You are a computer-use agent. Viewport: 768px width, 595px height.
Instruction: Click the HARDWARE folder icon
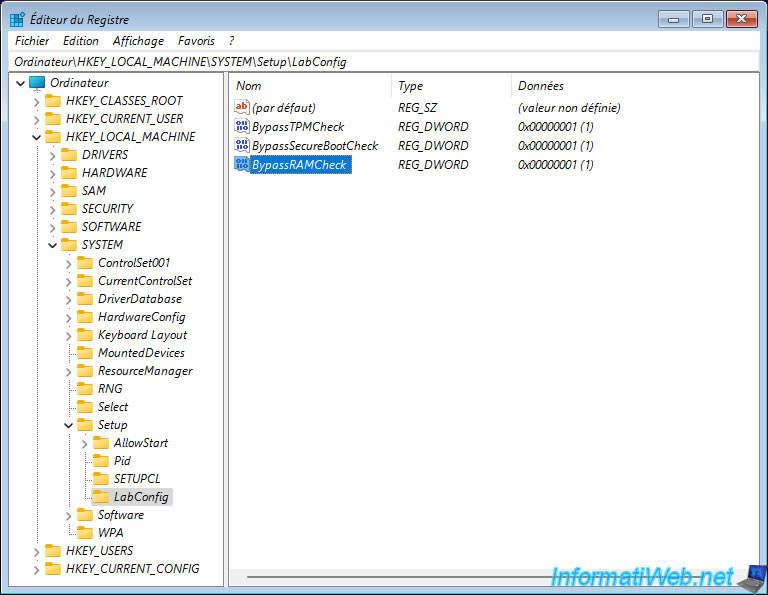tap(69, 173)
